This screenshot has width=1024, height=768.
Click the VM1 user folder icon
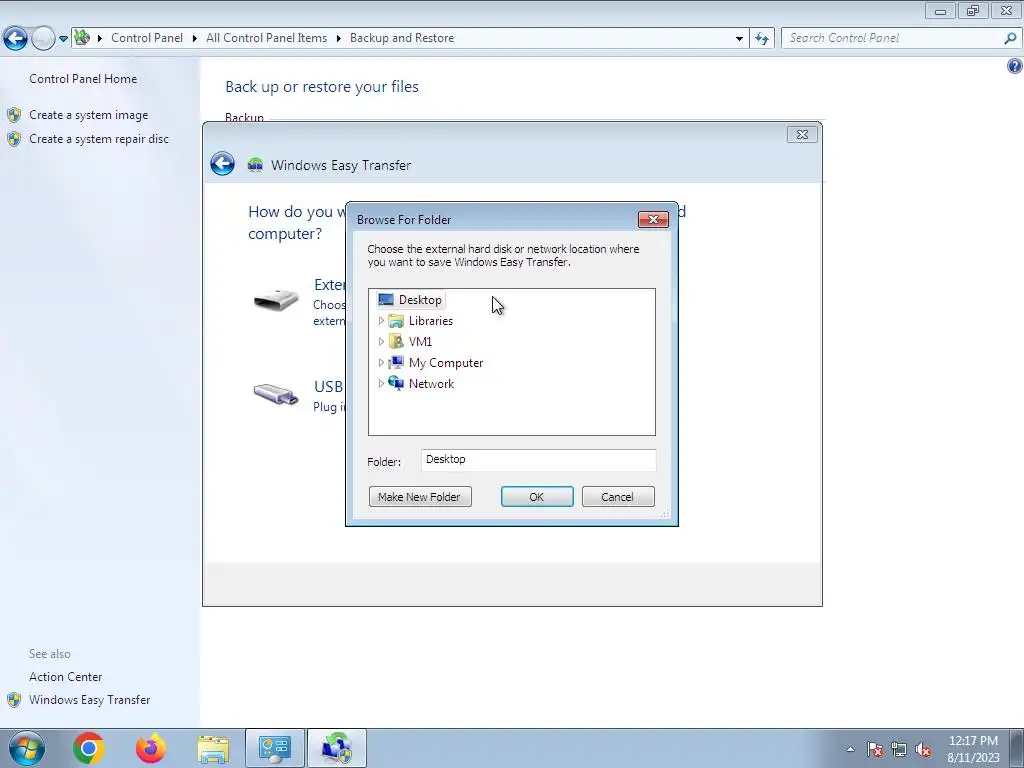396,342
